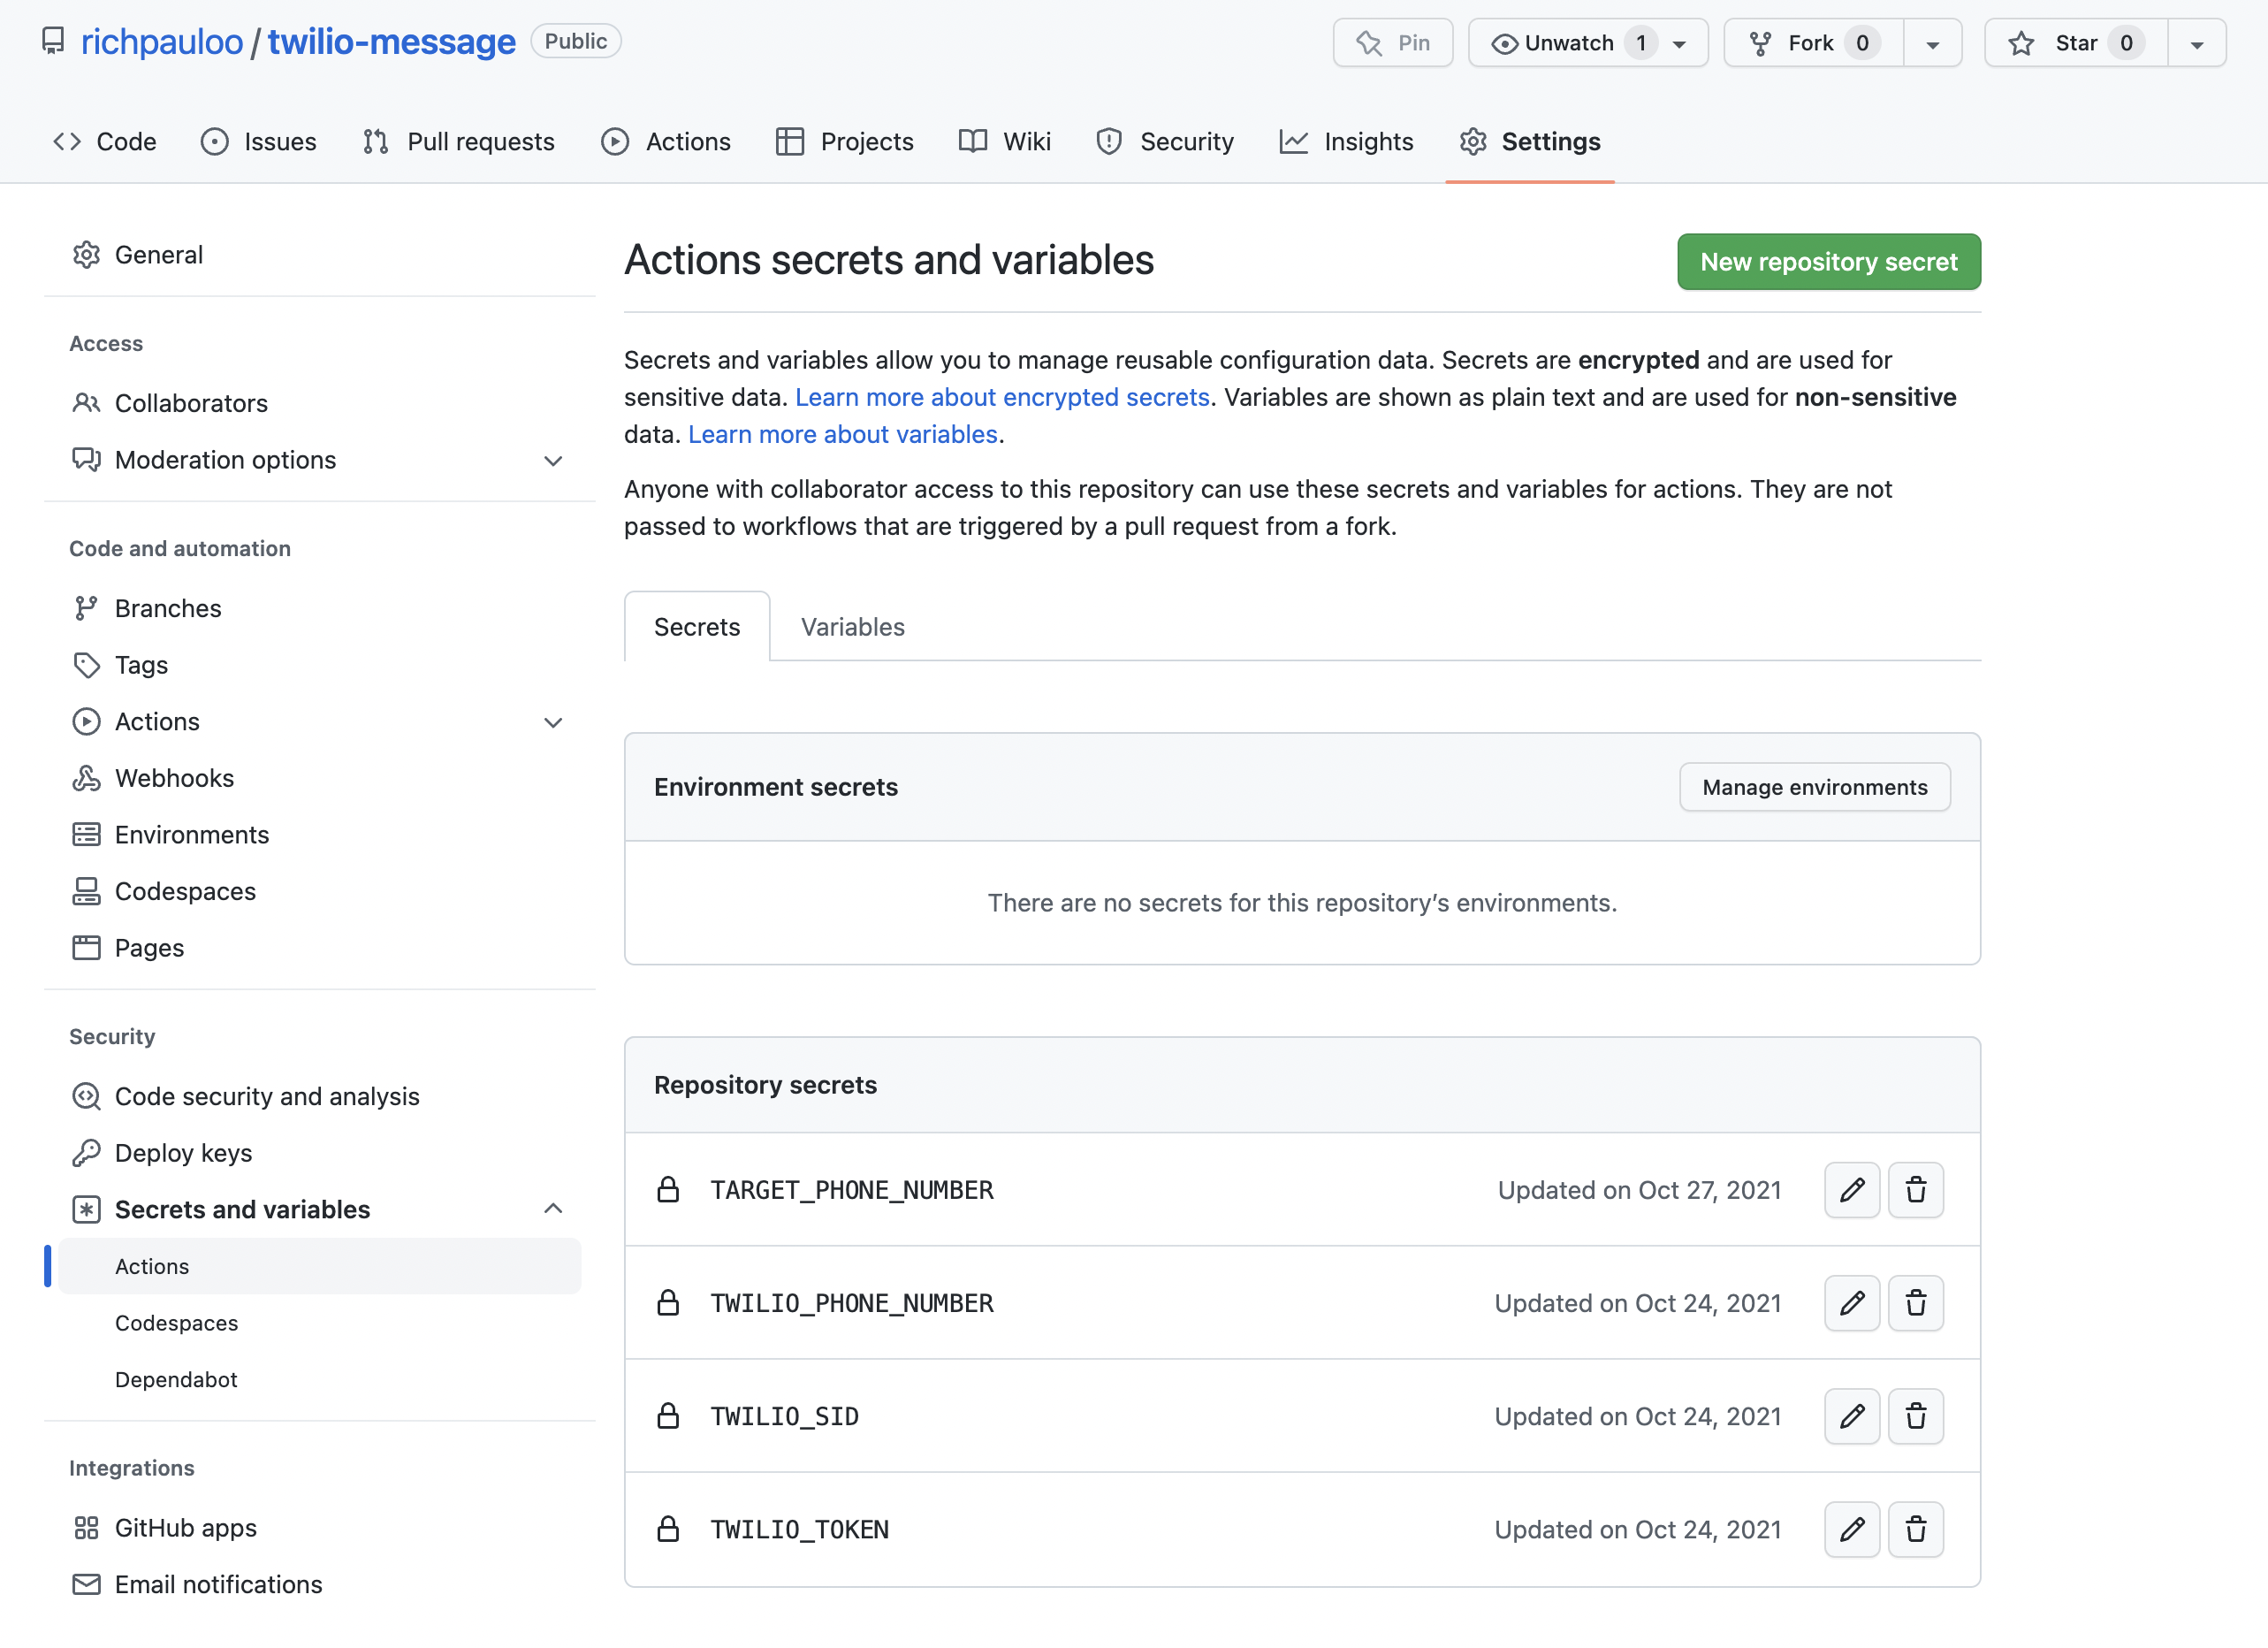Open Codespaces under Code and automation
Screen dimensions: 2268x1648
[x=185, y=891]
